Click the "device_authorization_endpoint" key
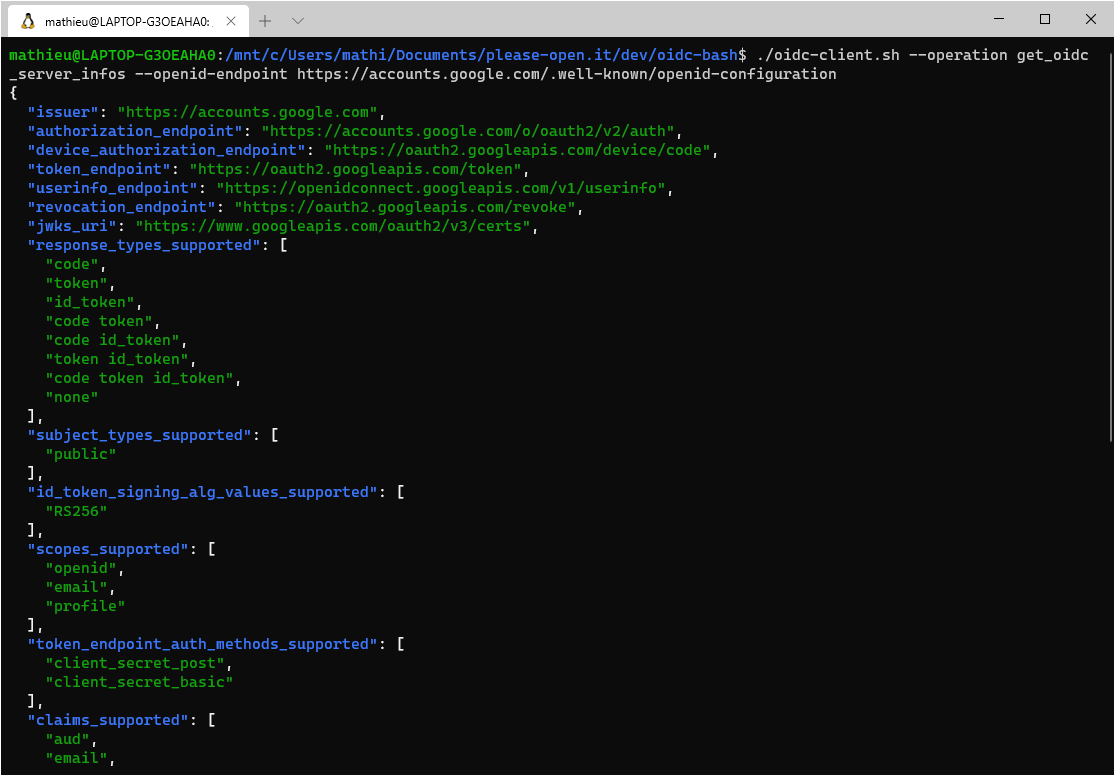Image resolution: width=1115 pixels, height=776 pixels. (167, 150)
